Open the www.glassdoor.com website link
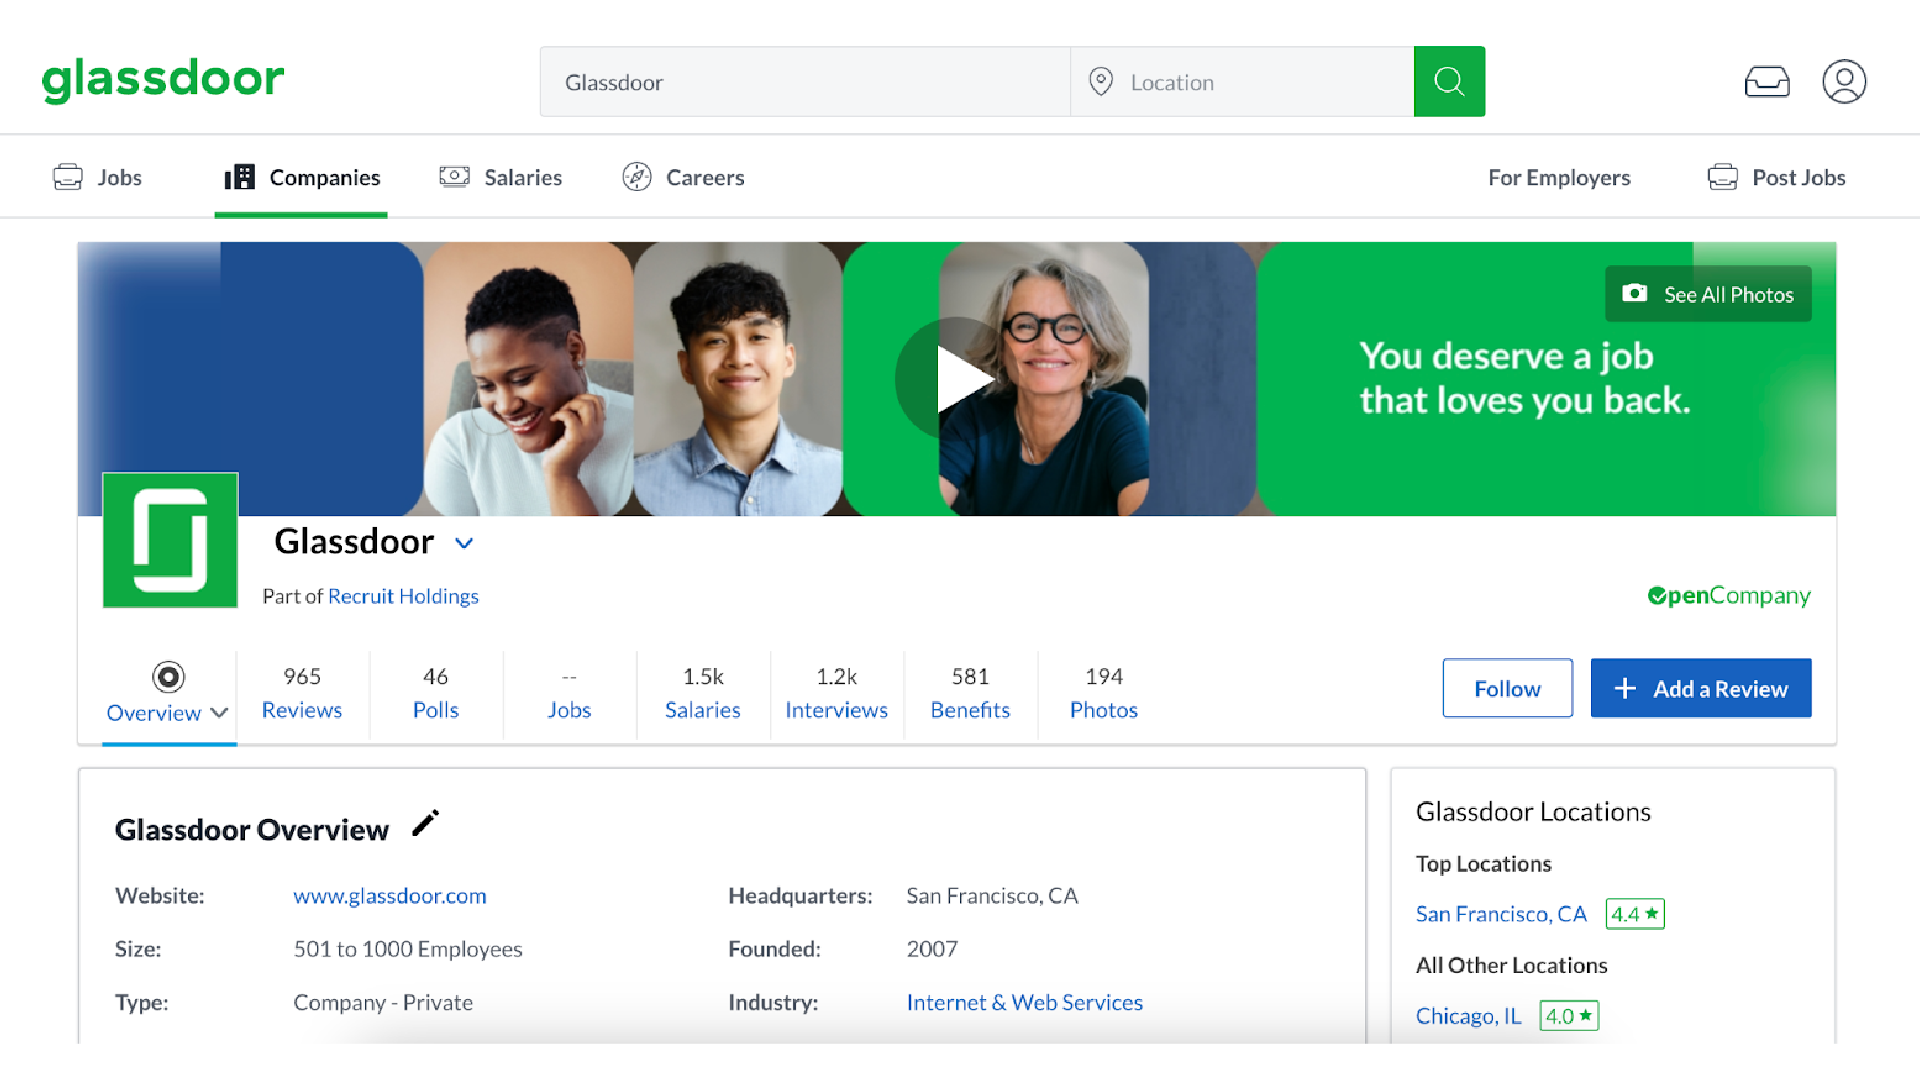This screenshot has width=1920, height=1080. 390,896
